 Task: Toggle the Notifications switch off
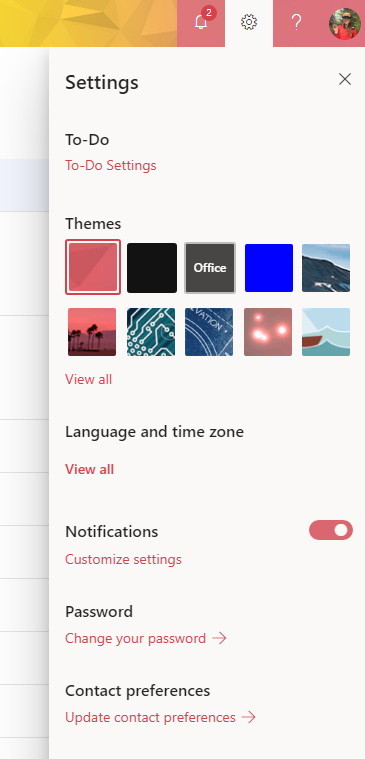click(331, 530)
